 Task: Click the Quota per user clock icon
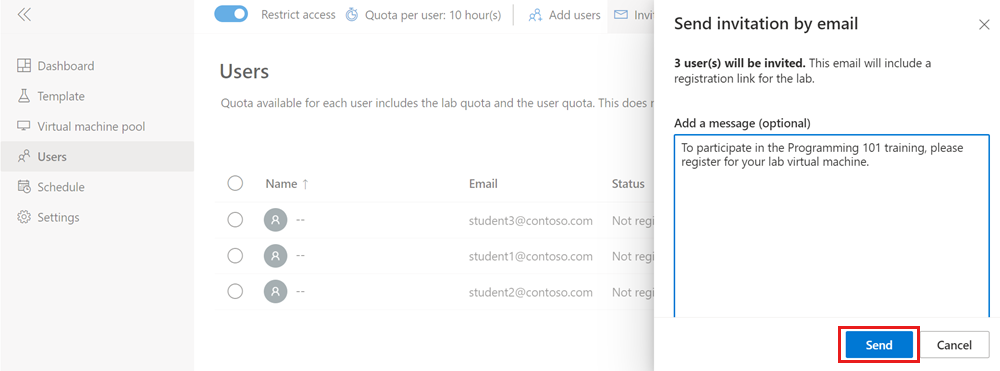click(x=352, y=15)
